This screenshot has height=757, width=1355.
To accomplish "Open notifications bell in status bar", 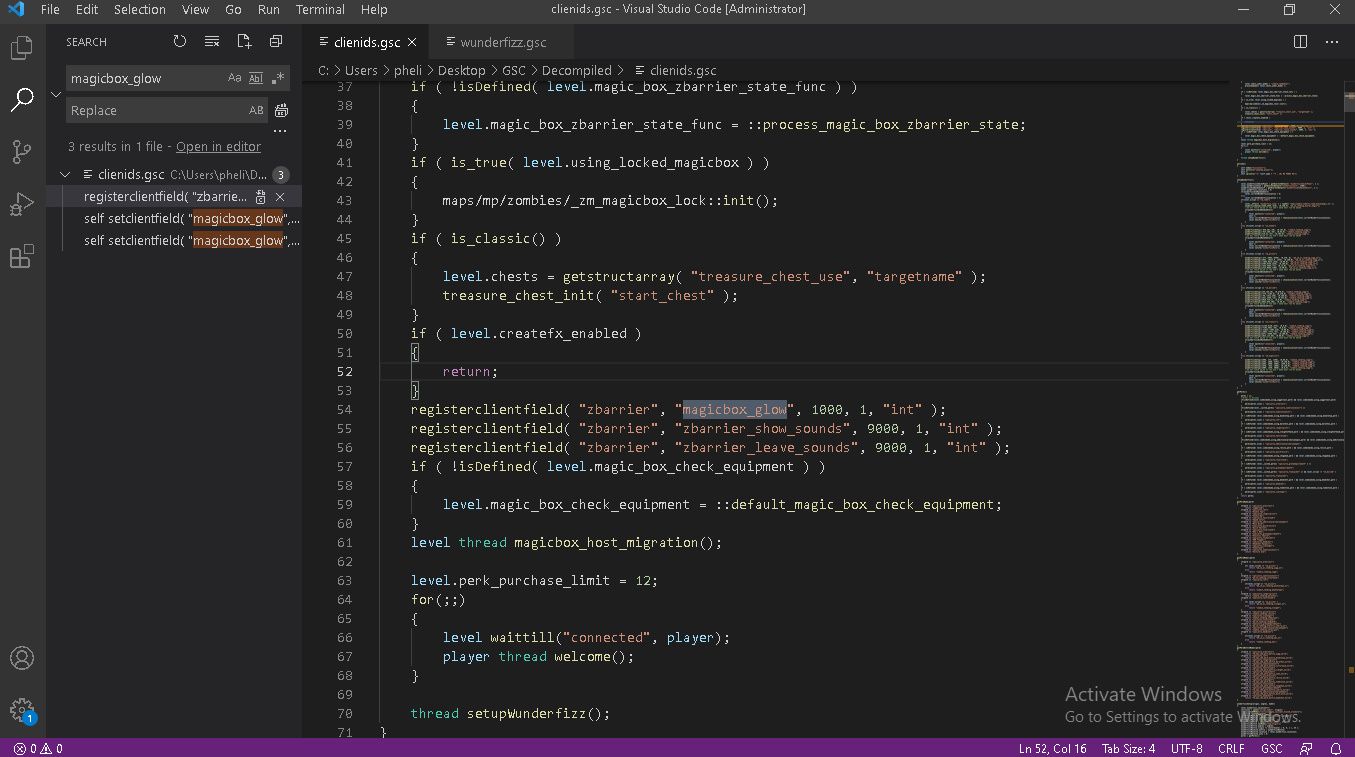I will tap(1336, 748).
